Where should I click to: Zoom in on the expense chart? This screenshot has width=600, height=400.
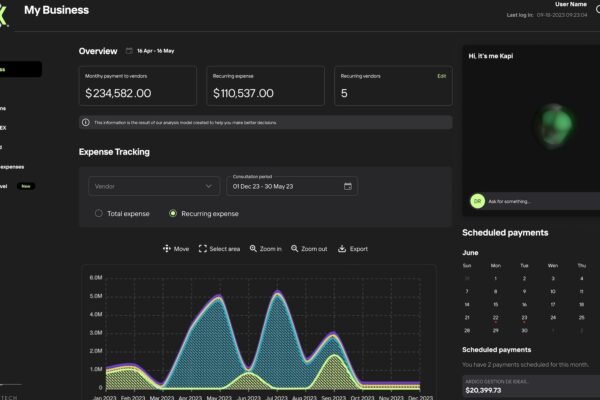coord(265,249)
